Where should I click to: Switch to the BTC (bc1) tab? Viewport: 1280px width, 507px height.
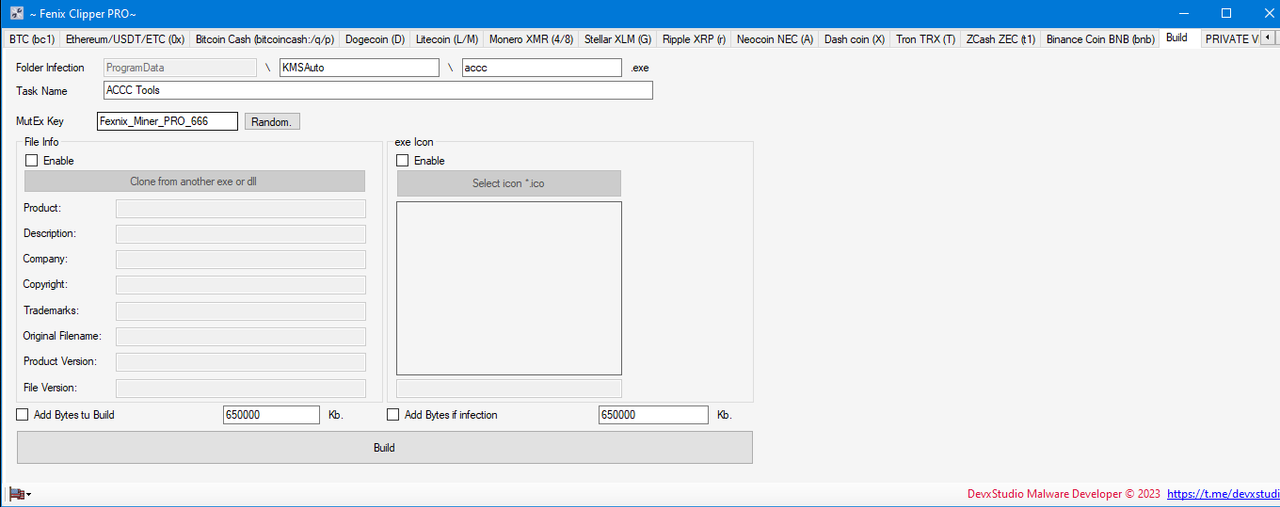(31, 39)
